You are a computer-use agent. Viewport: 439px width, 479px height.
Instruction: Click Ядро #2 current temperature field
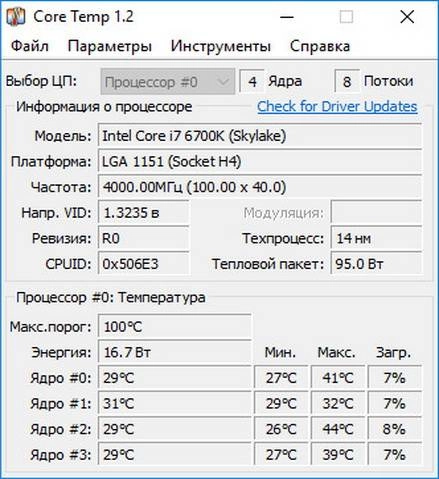[175, 429]
